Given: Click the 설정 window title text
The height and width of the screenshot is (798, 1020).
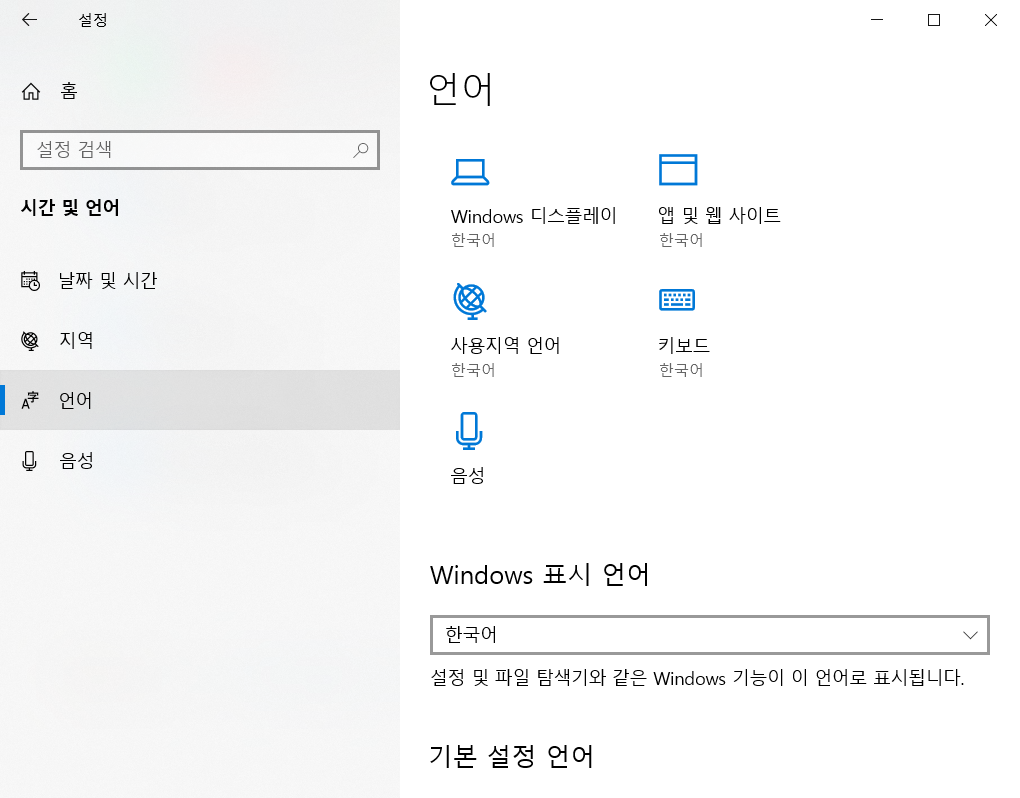Looking at the screenshot, I should tap(93, 20).
